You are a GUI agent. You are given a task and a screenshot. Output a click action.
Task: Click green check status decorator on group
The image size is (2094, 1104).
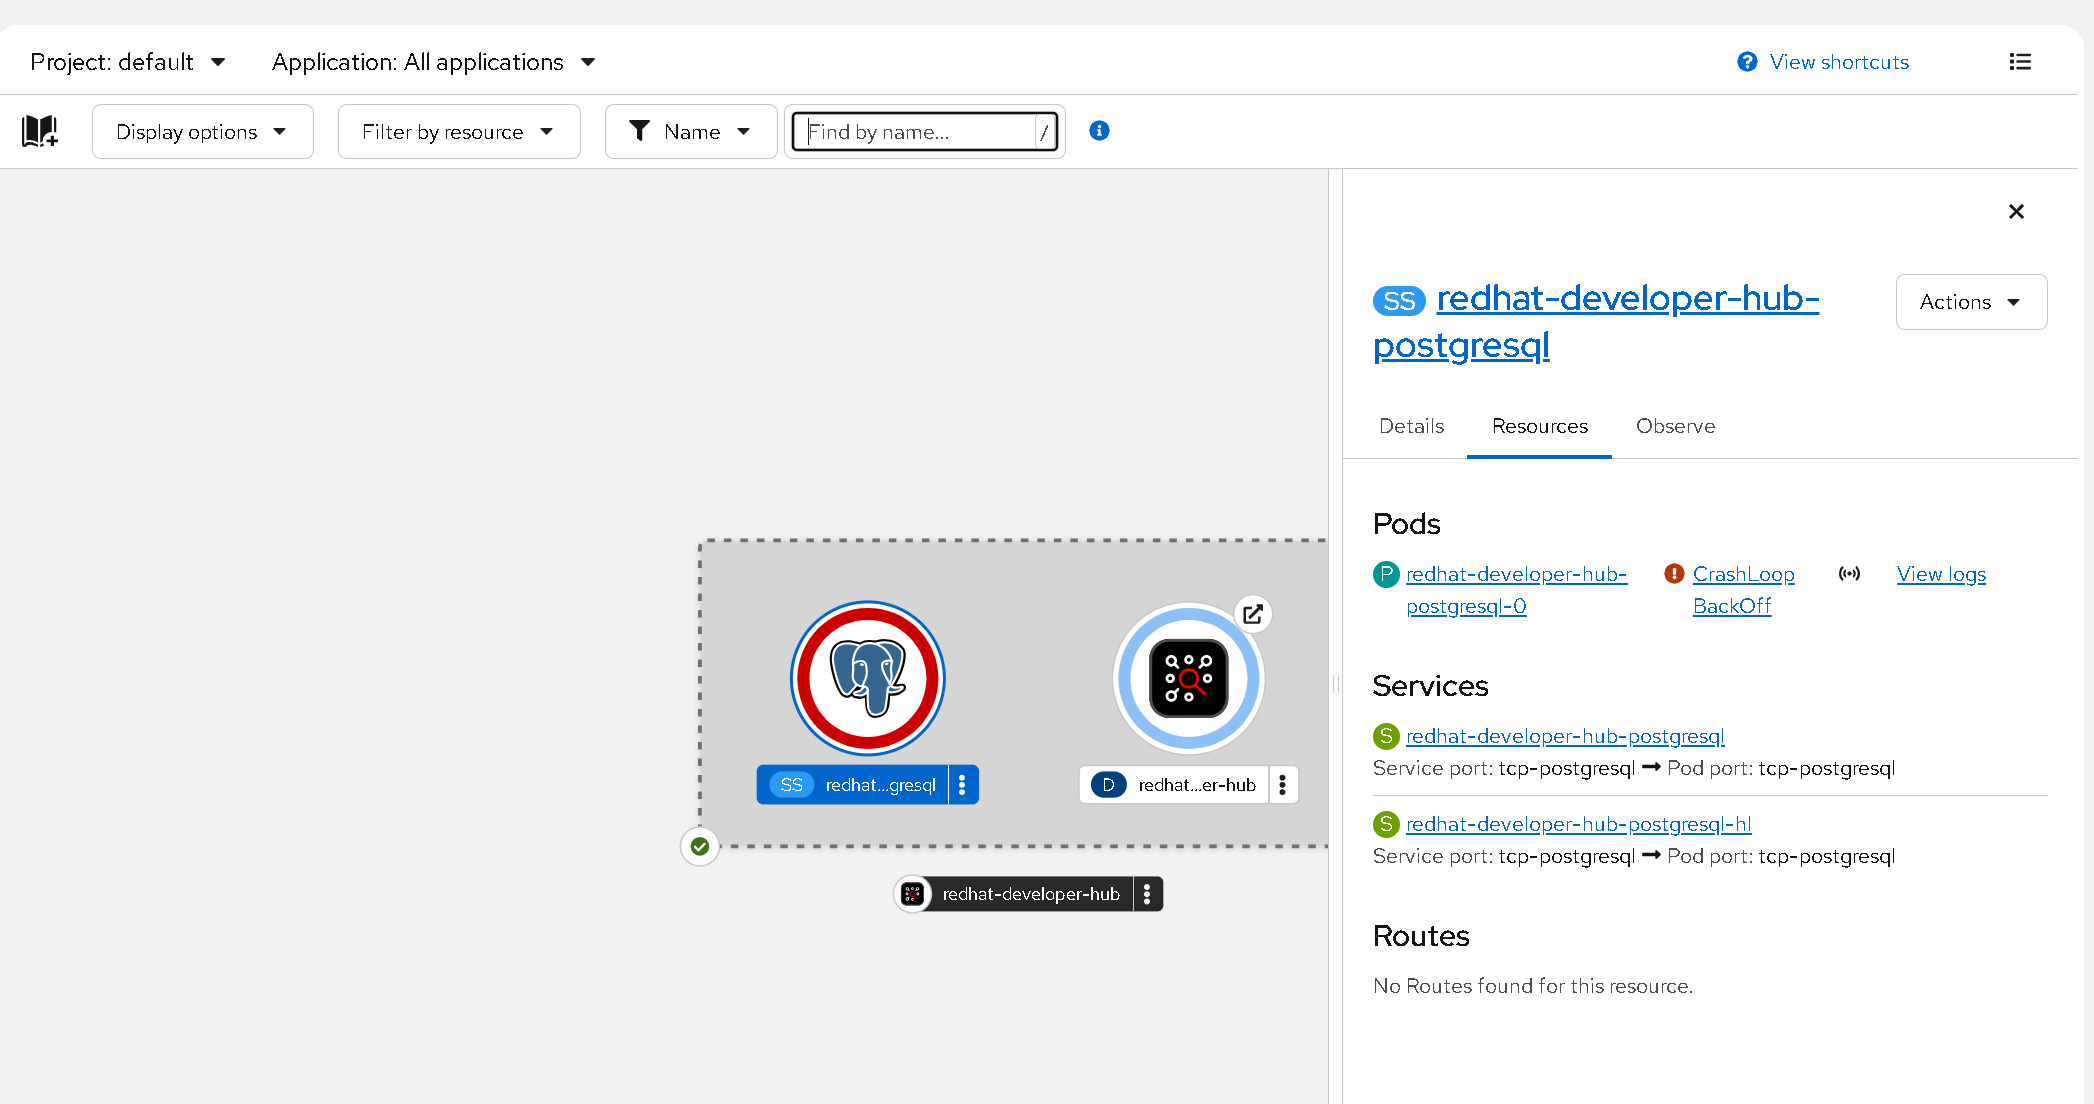(700, 847)
